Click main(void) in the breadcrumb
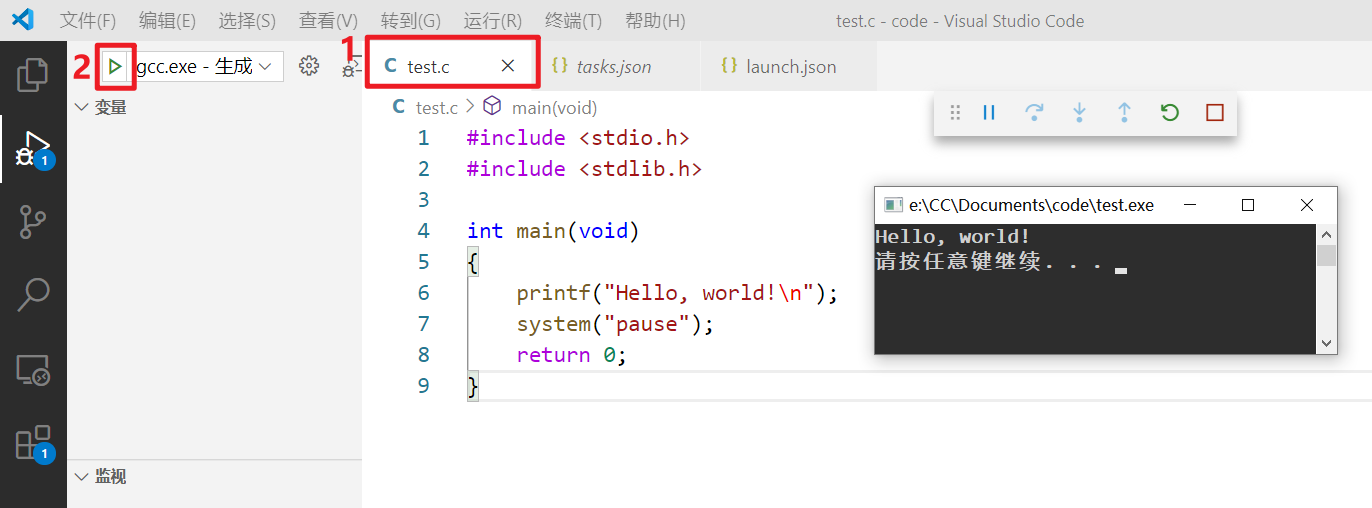This screenshot has height=508, width=1372. pos(554,107)
